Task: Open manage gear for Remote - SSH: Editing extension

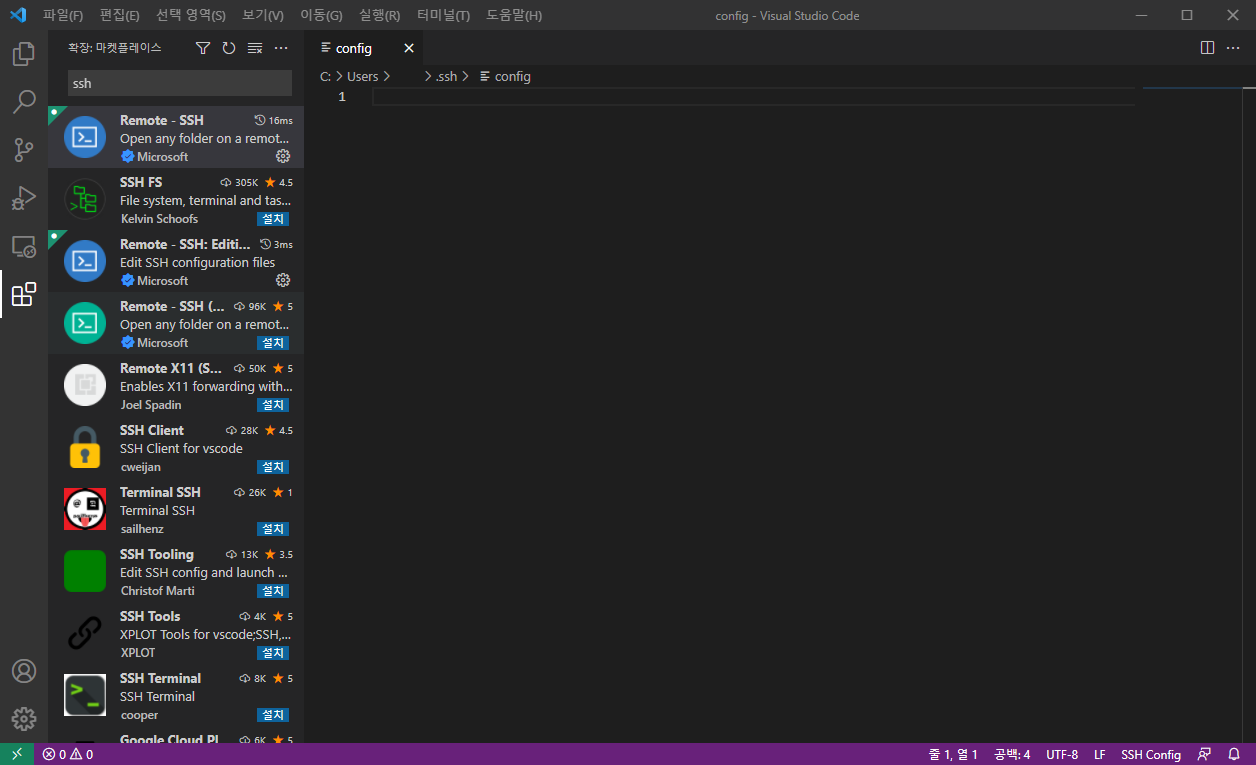Action: [283, 280]
